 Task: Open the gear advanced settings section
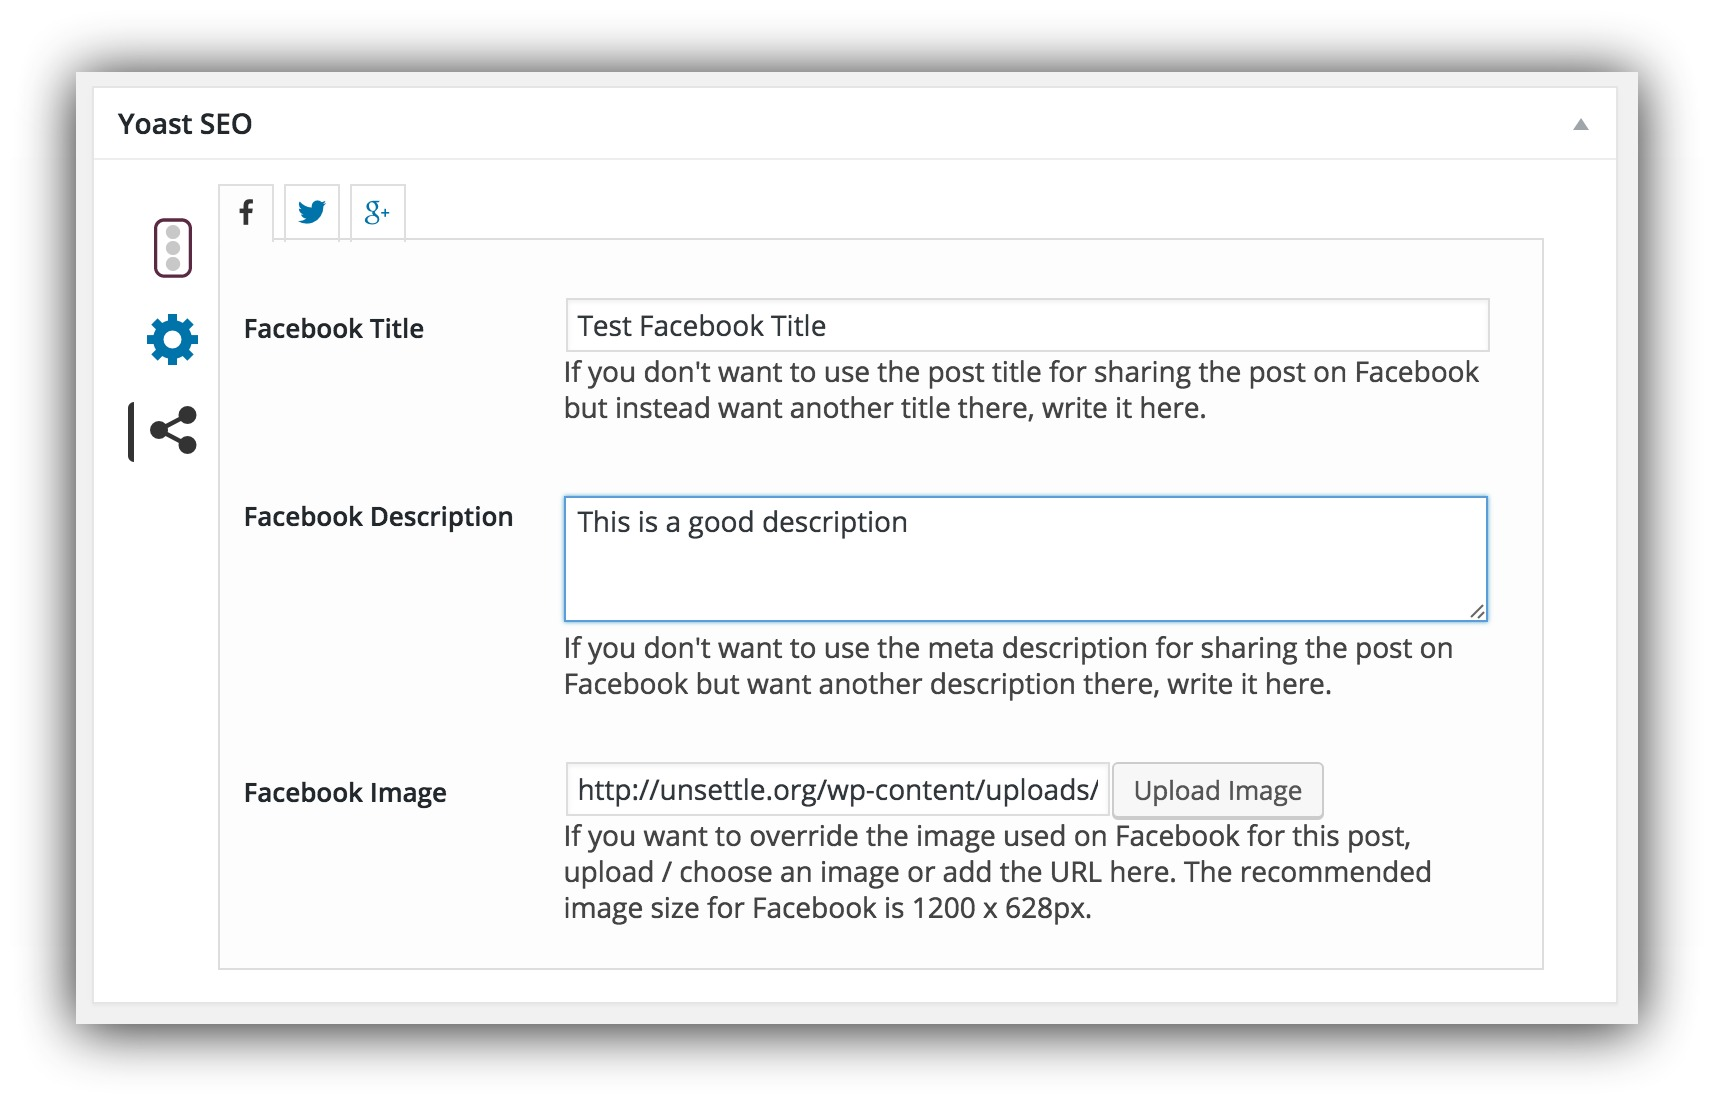click(x=172, y=339)
